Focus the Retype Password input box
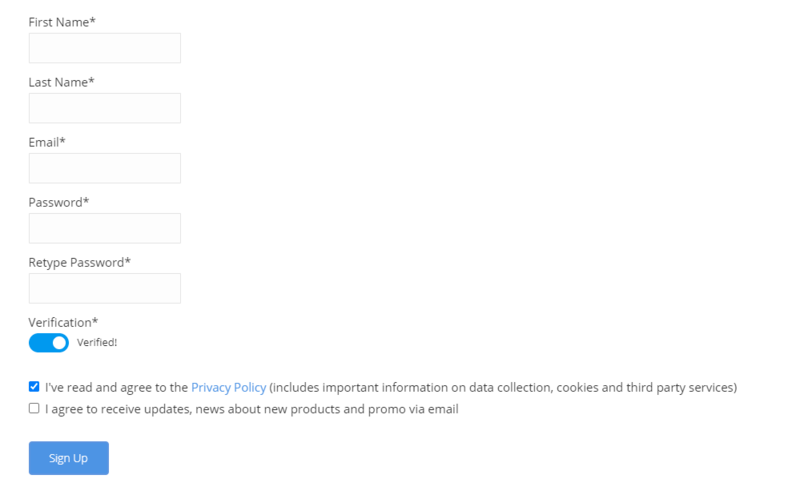800x495 pixels. 105,288
